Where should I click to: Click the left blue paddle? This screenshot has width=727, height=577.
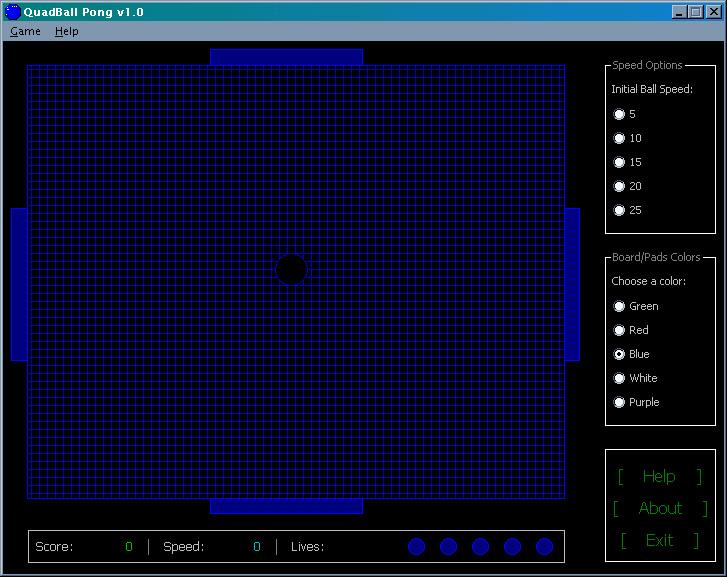pos(19,284)
